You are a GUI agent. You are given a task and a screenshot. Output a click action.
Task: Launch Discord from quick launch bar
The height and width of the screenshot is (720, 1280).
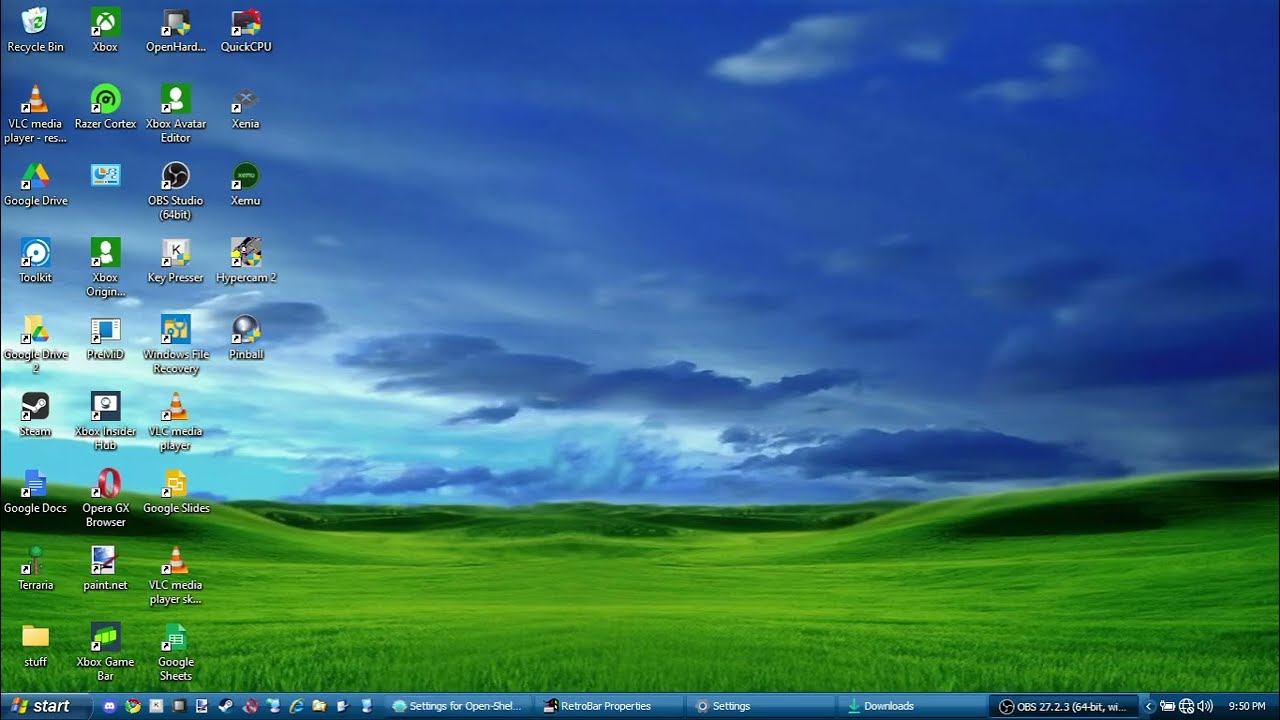109,706
